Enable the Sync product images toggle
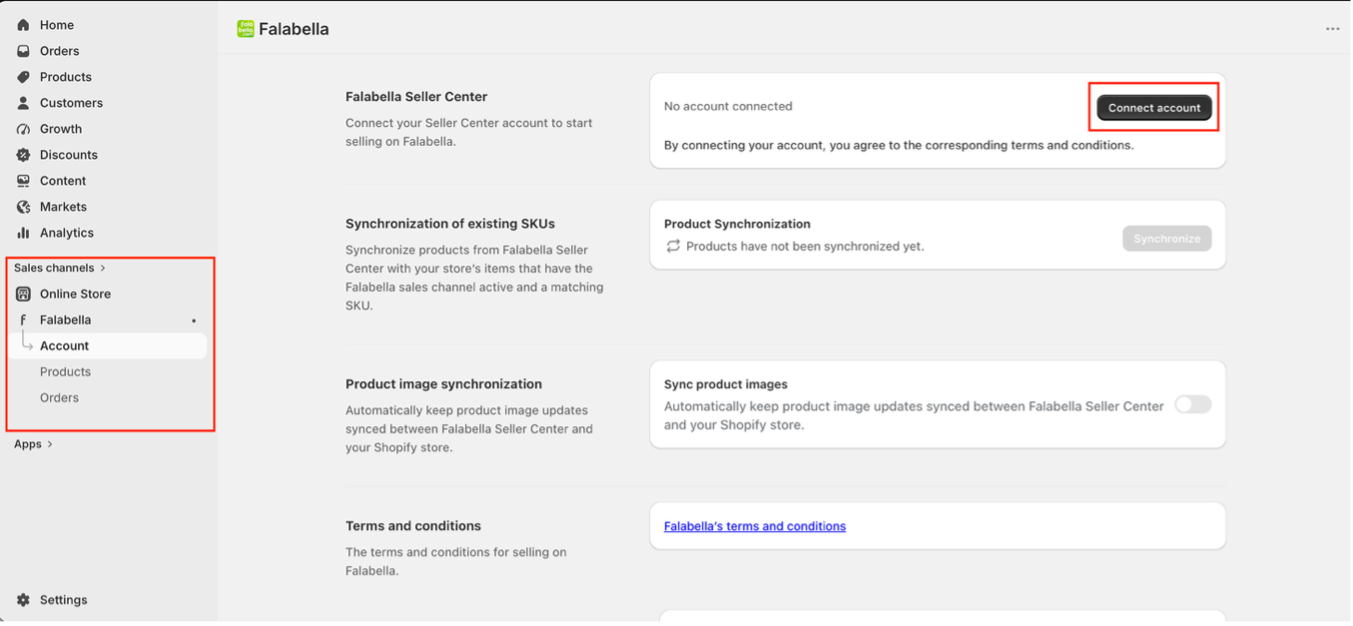The image size is (1353, 626). pyautogui.click(x=1193, y=404)
